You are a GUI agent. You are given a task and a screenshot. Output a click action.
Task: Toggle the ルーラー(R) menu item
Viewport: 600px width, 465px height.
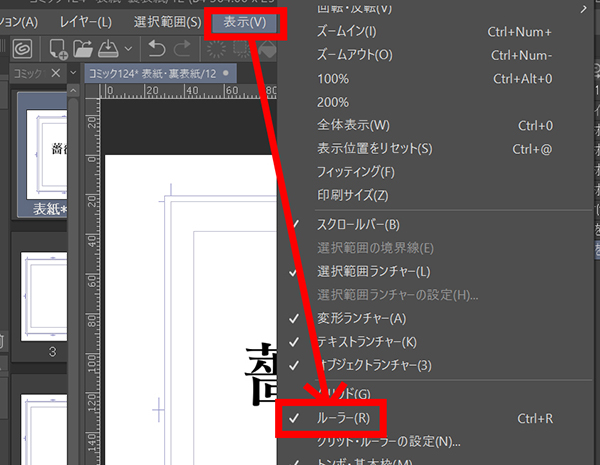tap(343, 418)
